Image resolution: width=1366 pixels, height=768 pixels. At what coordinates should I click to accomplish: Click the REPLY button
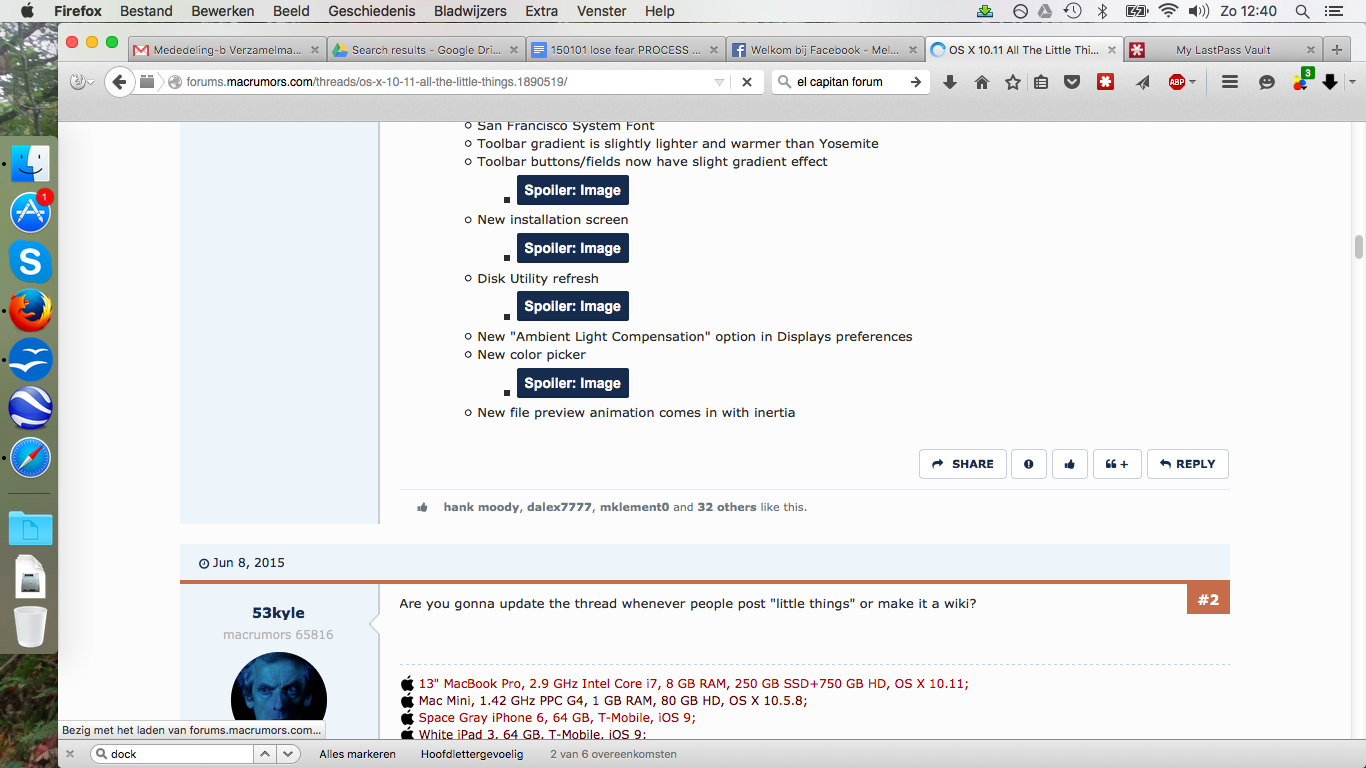coord(1187,464)
